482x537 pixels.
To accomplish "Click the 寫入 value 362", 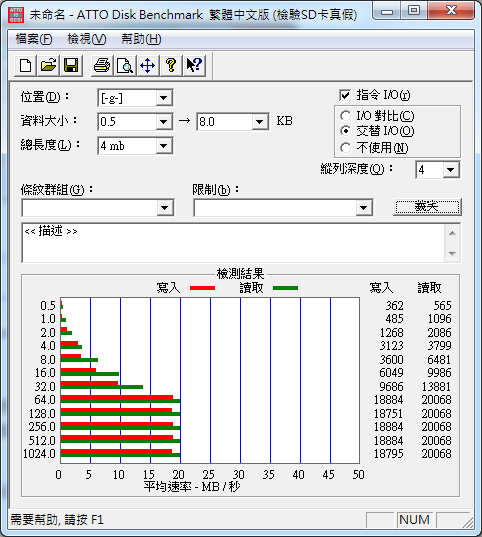I will pyautogui.click(x=395, y=305).
